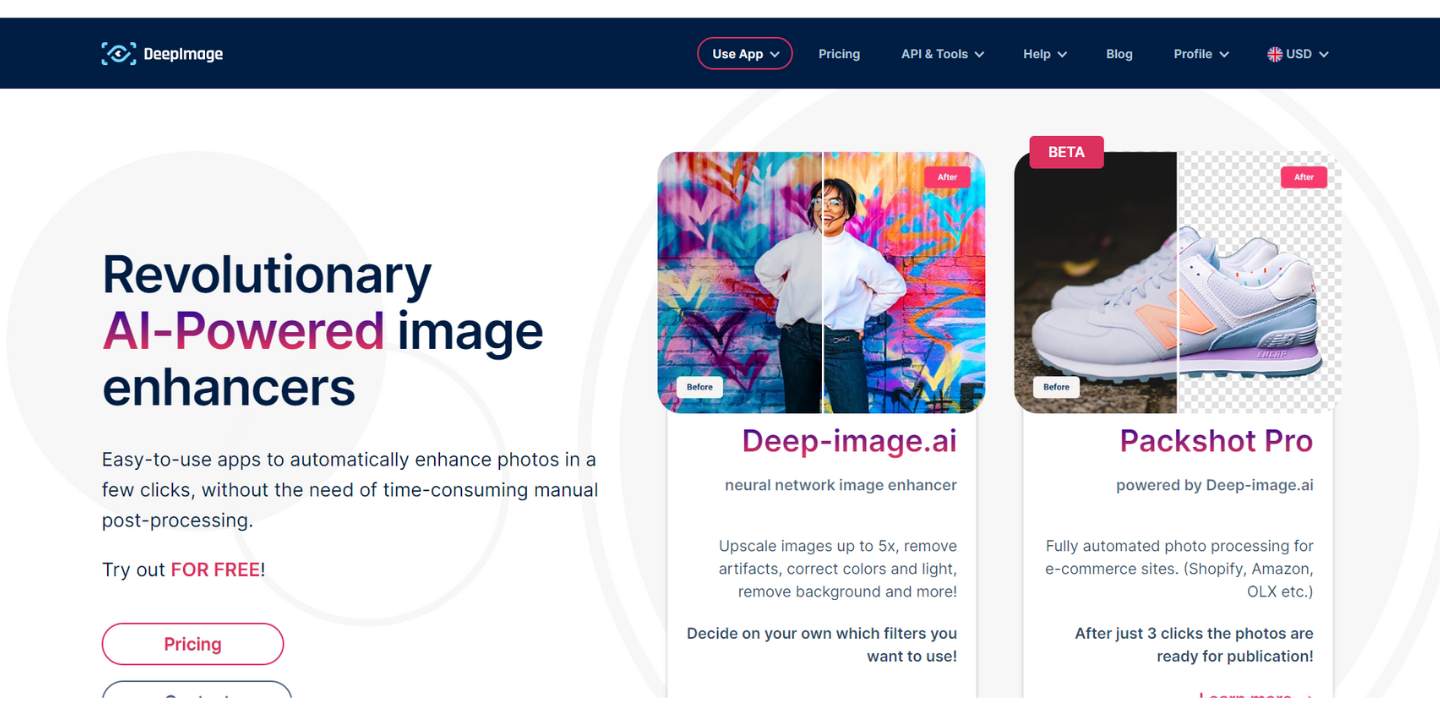Click the 'Upscale images up to 5x' description
The image size is (1440, 713).
tap(838, 569)
